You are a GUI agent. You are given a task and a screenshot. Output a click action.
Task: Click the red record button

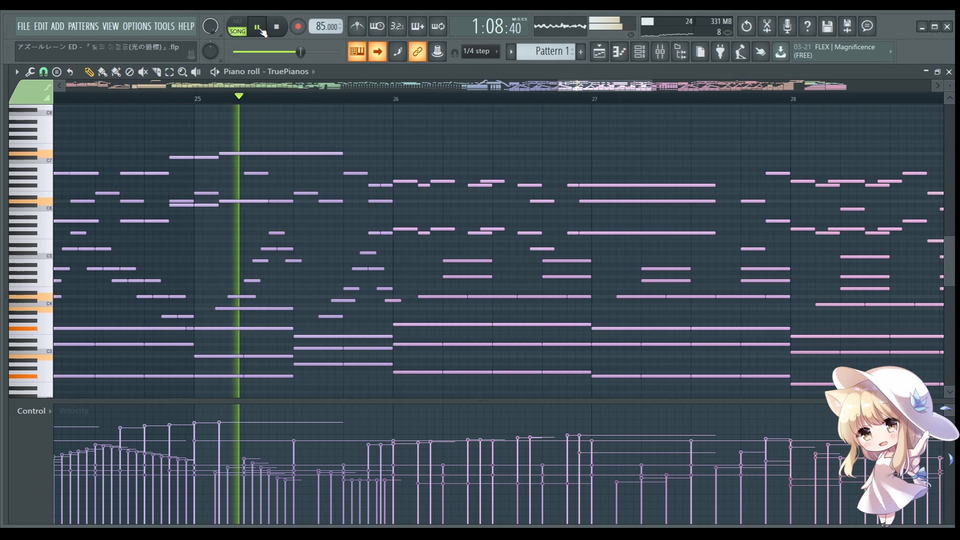click(x=298, y=26)
